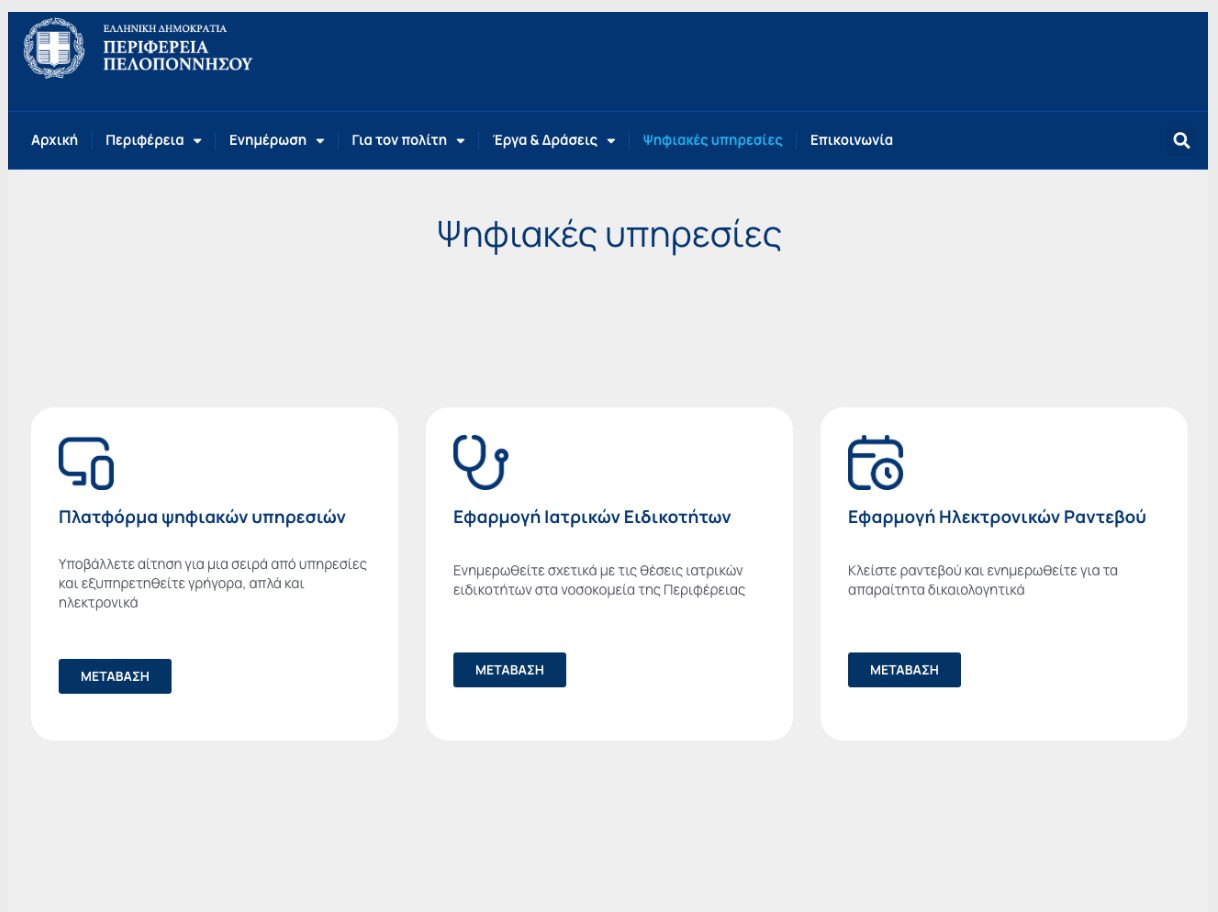
Task: Click the Ψηφιακές υπηρεσίες page heading
Action: [608, 235]
